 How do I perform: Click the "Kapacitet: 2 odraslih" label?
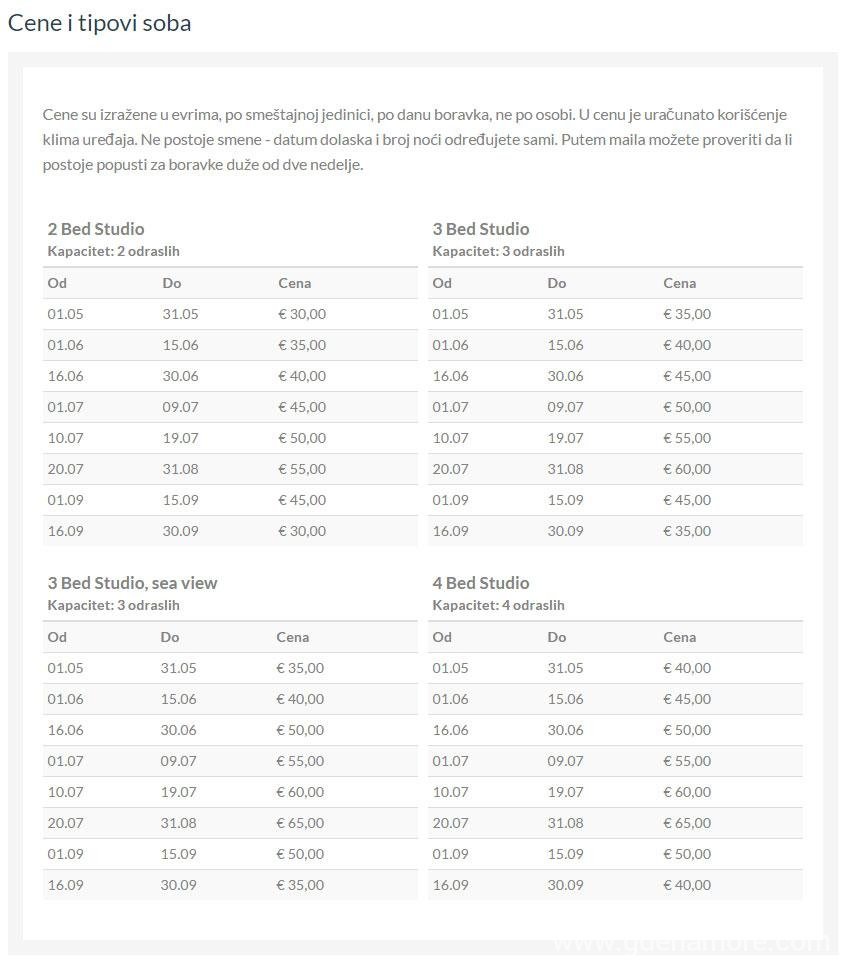(x=113, y=251)
